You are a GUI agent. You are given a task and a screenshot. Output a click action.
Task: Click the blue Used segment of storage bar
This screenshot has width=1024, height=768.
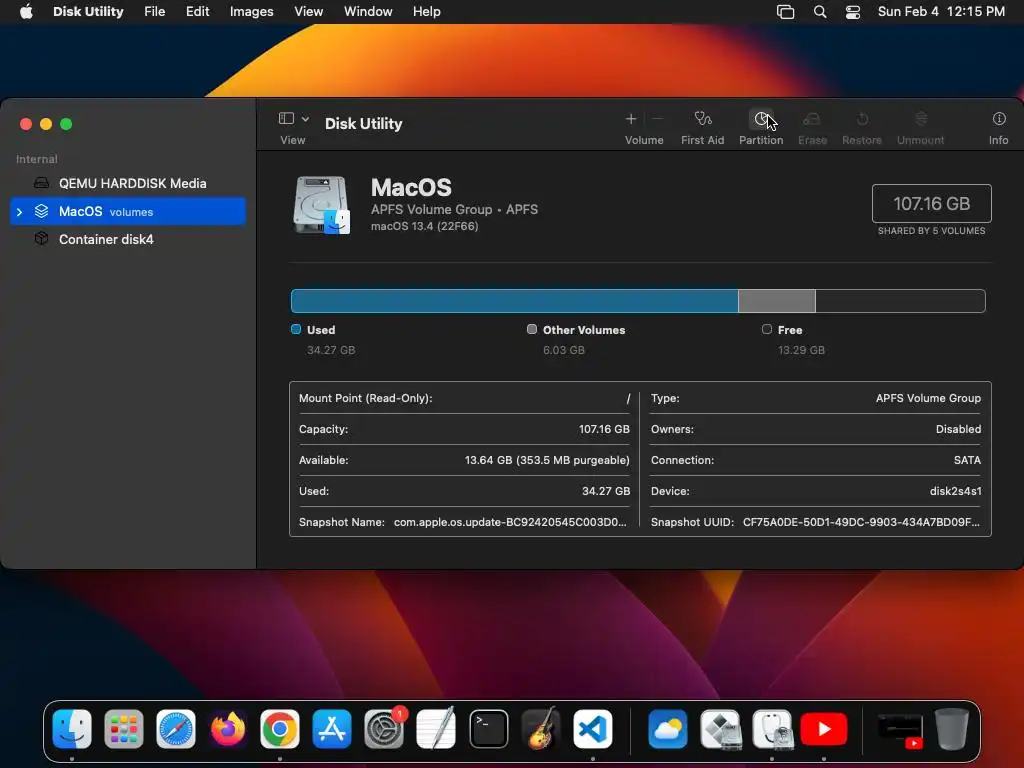[x=515, y=301]
